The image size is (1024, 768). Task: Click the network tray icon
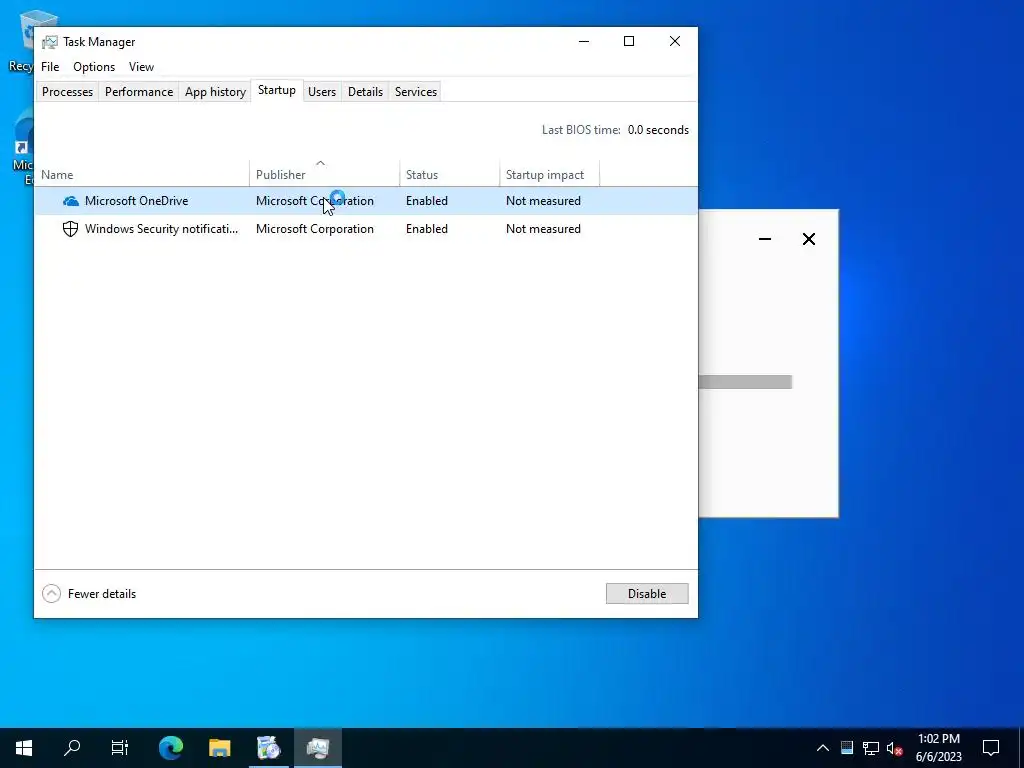(x=871, y=748)
